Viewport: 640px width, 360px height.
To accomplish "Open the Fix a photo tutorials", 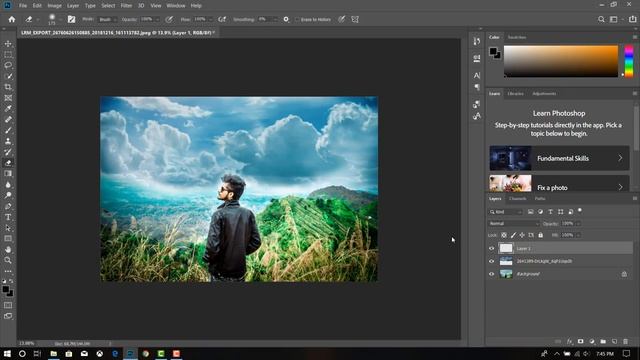I will pyautogui.click(x=559, y=183).
